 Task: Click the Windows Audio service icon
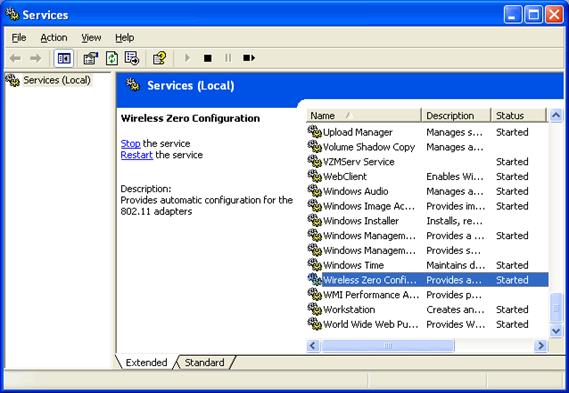[x=315, y=191]
